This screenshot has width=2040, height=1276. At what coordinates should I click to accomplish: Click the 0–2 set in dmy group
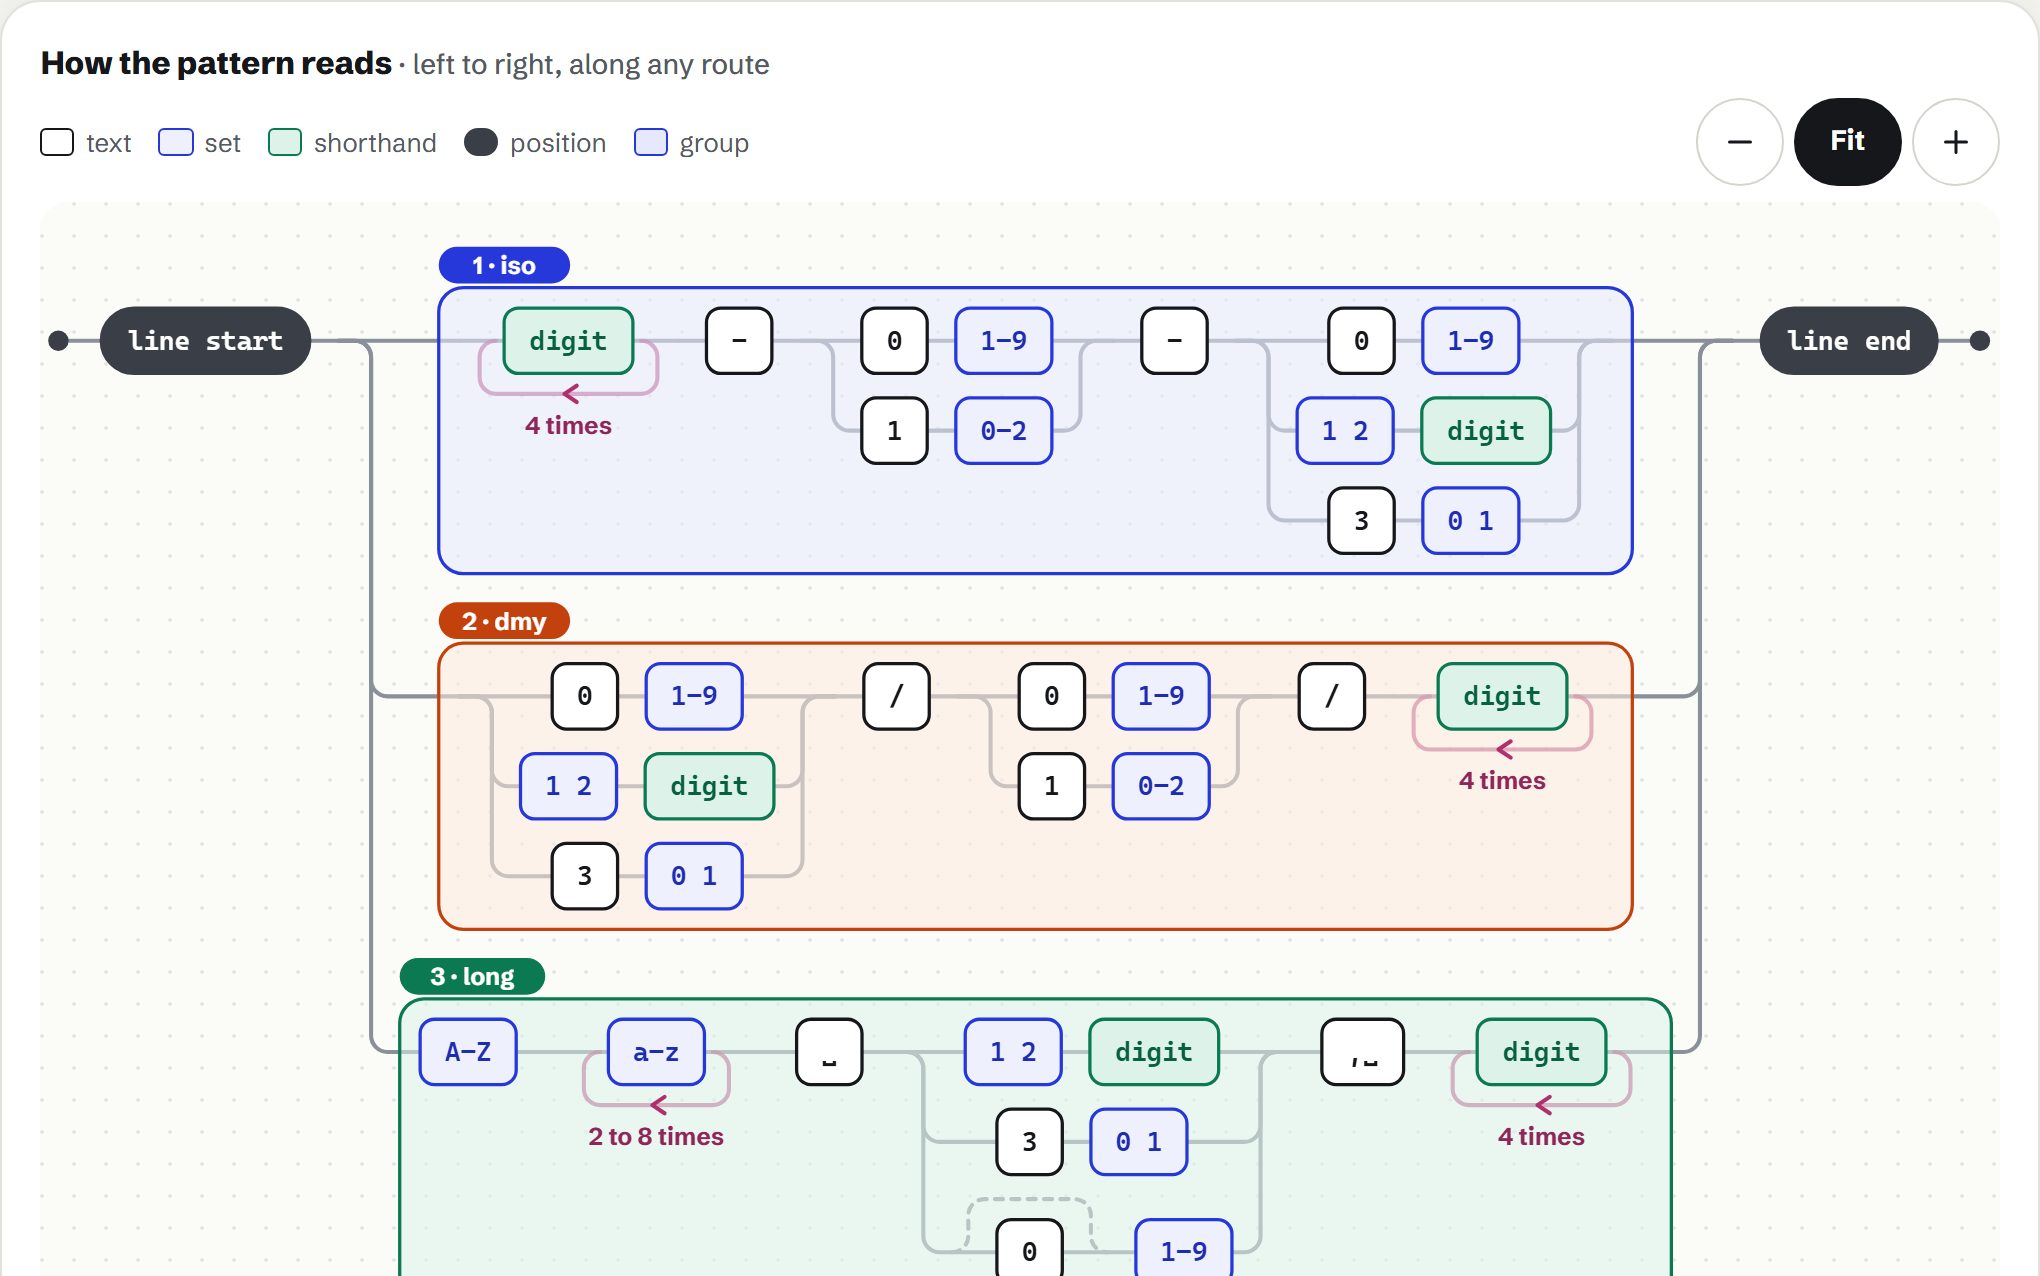tap(1161, 786)
